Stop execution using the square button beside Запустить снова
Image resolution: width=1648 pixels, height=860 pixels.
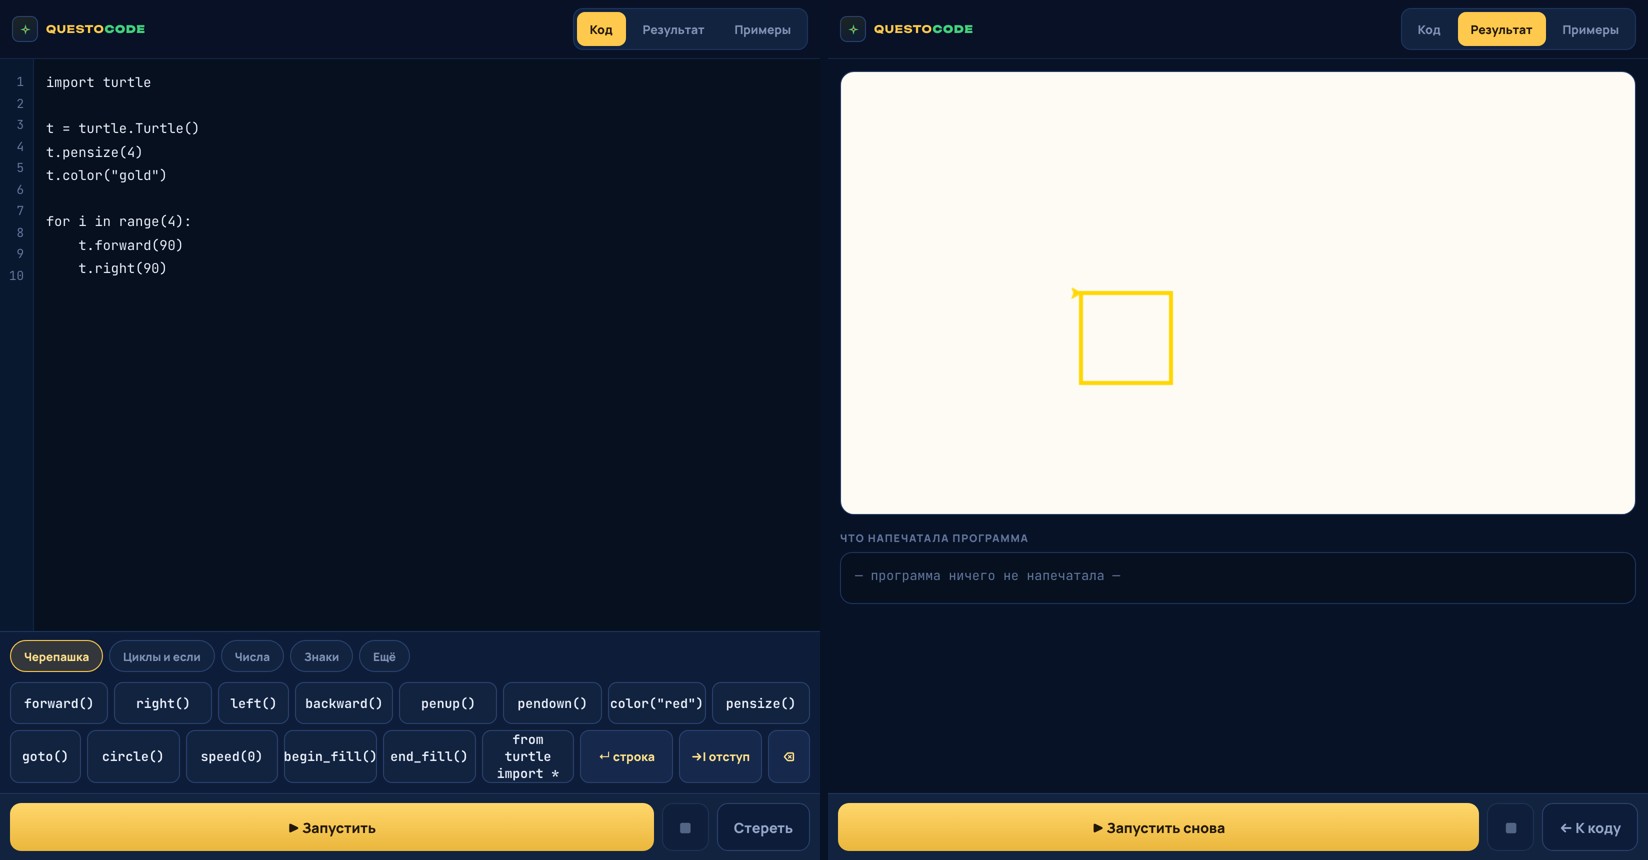point(1511,828)
